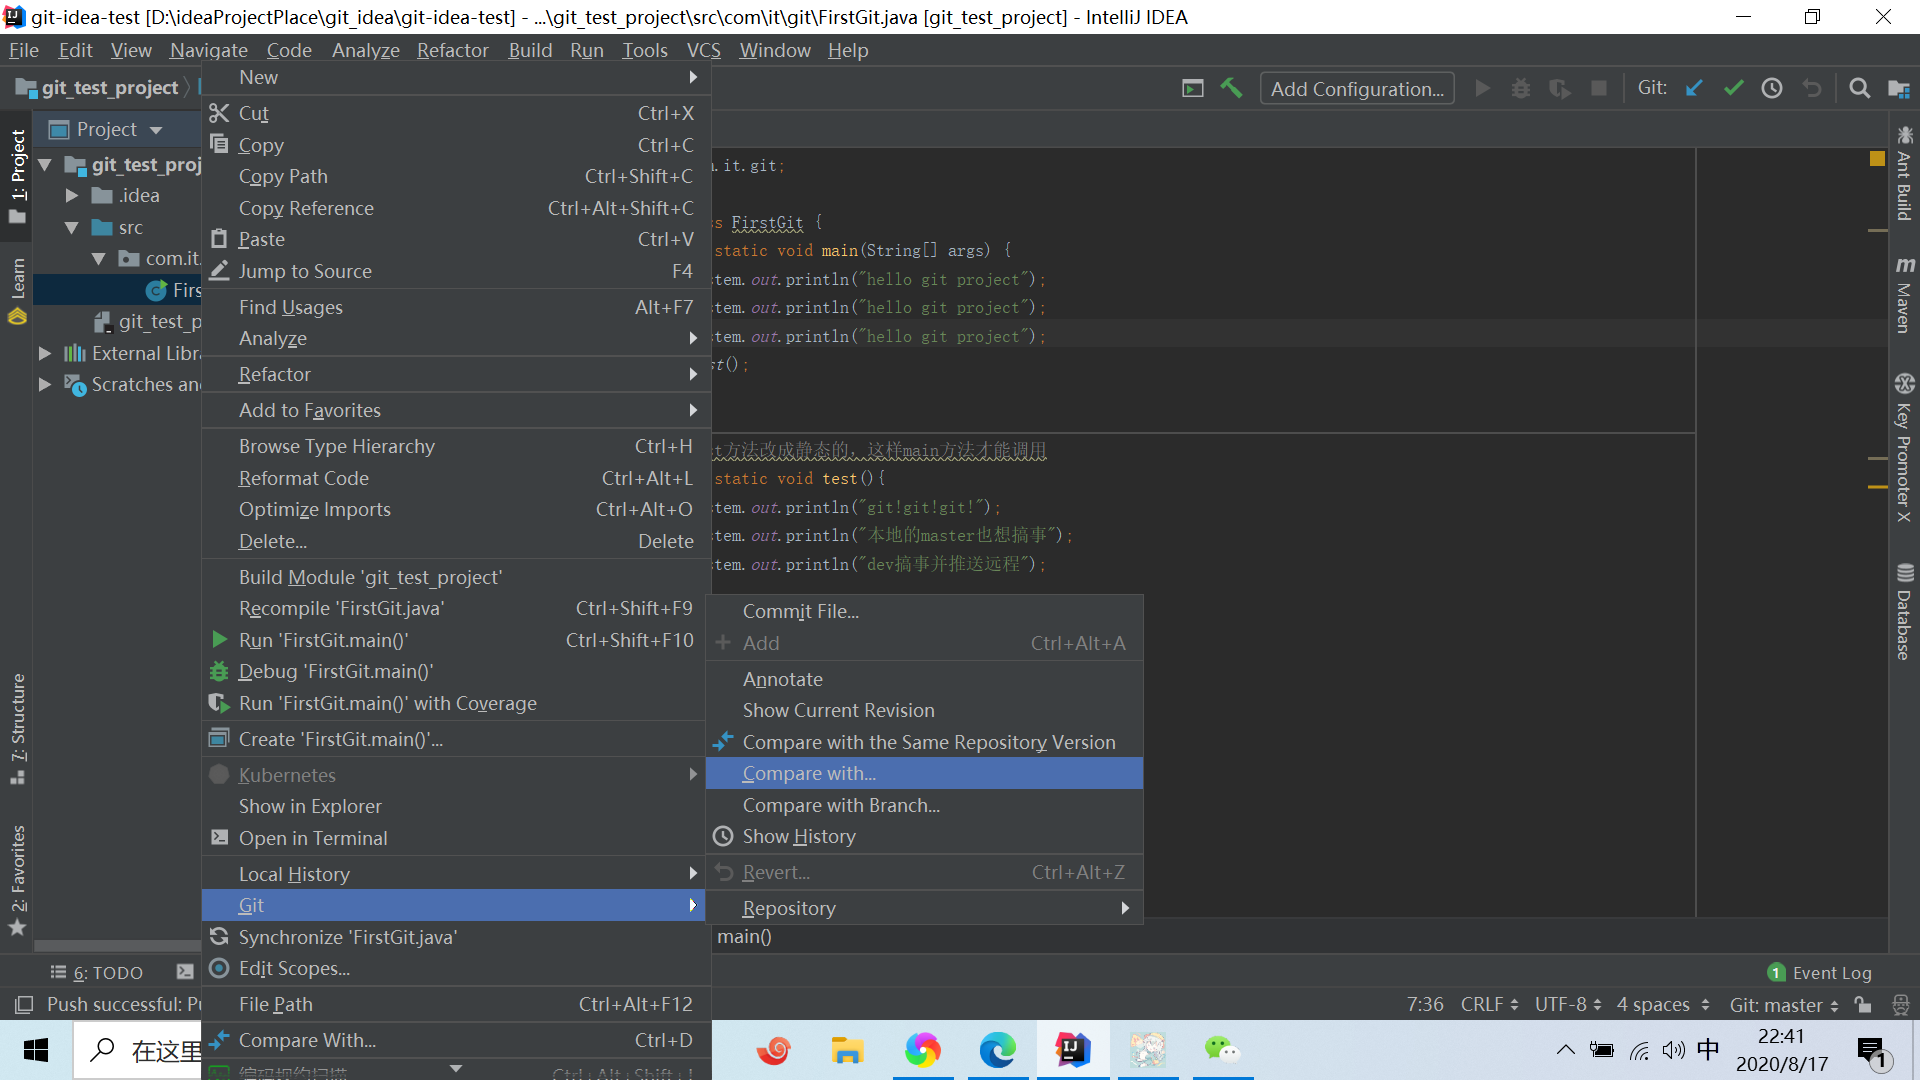Collapse the src folder node
1920x1080 pixels.
point(71,227)
